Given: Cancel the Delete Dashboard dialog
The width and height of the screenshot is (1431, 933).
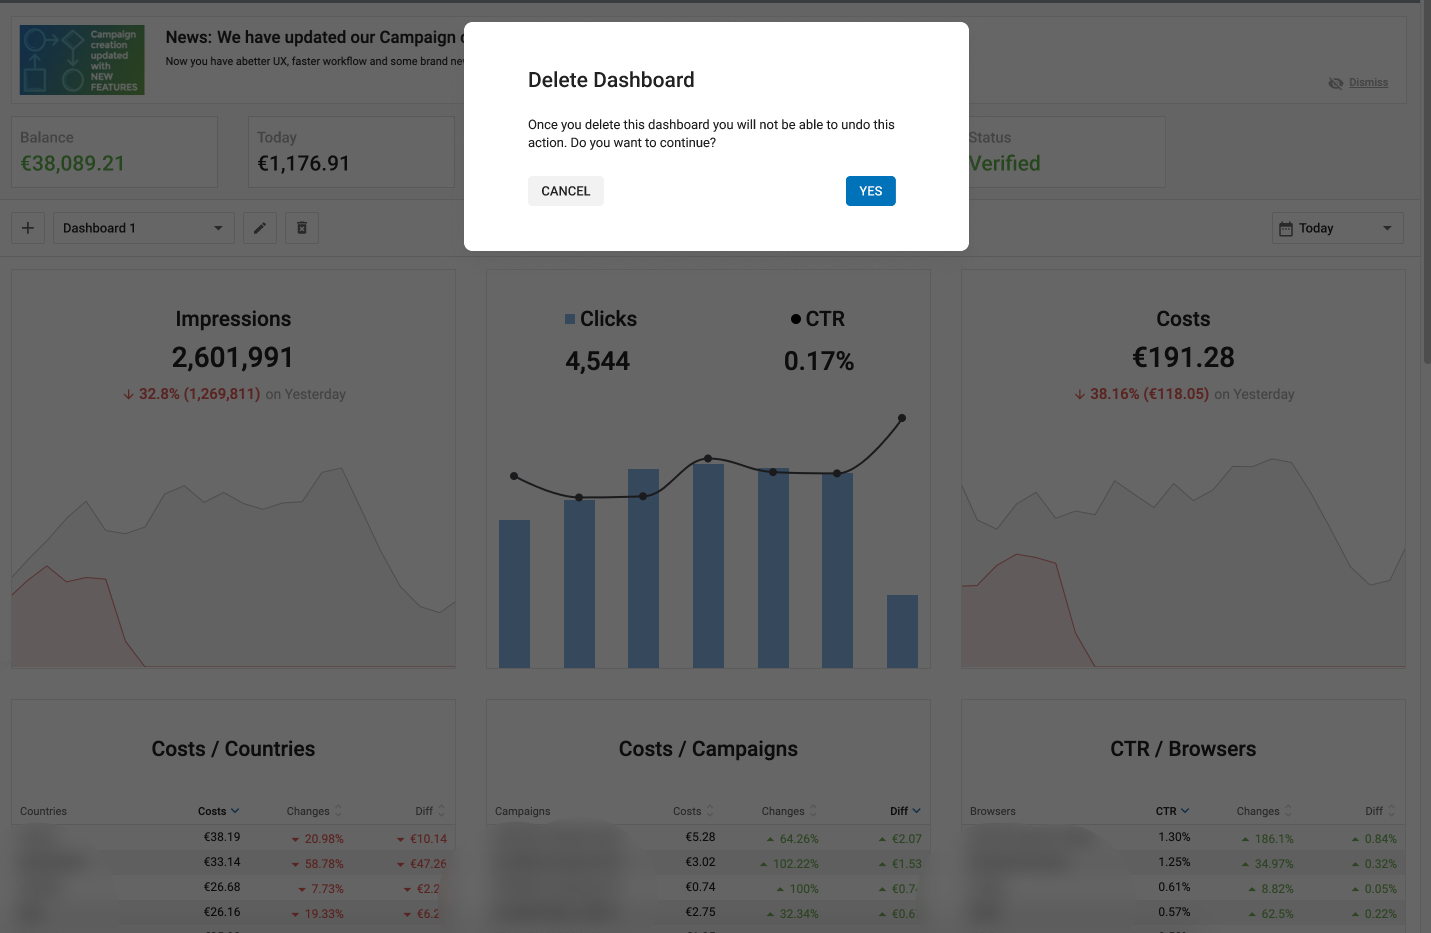Looking at the screenshot, I should [x=565, y=190].
